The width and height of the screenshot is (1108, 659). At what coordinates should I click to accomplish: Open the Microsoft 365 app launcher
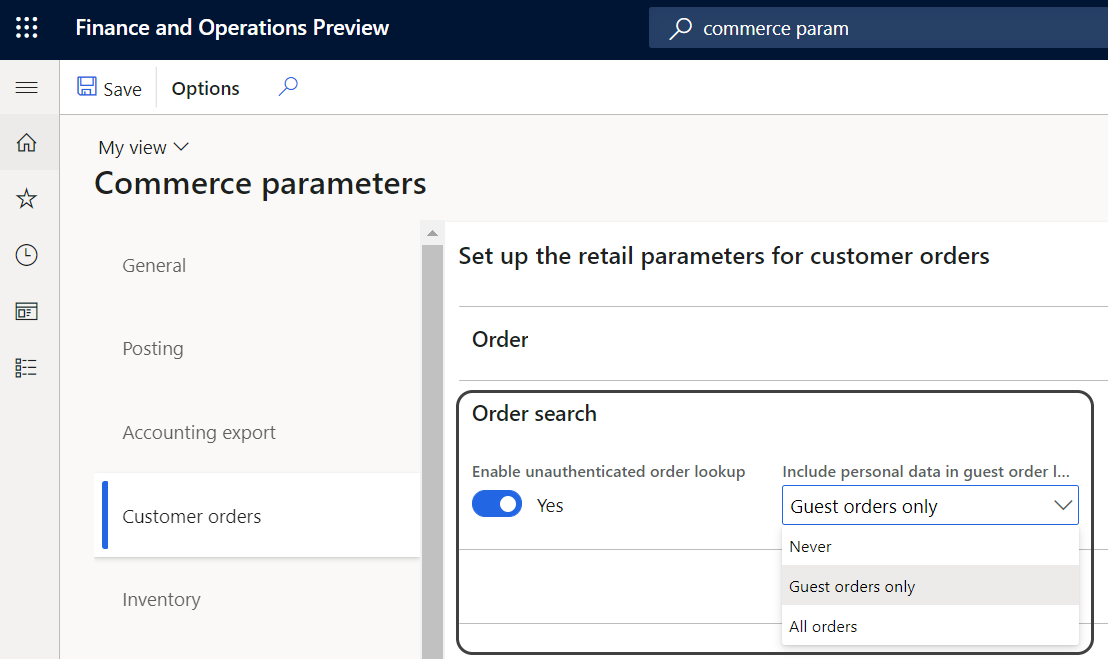[x=26, y=27]
